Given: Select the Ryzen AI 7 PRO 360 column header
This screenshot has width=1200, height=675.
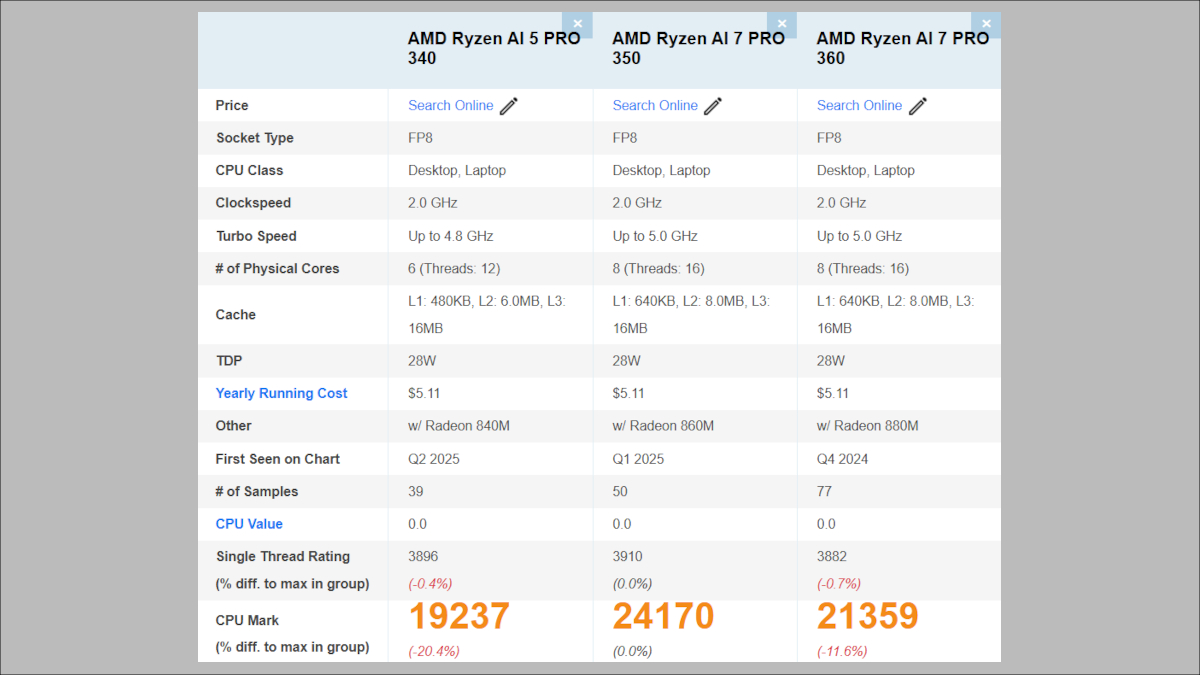Looking at the screenshot, I should point(903,48).
